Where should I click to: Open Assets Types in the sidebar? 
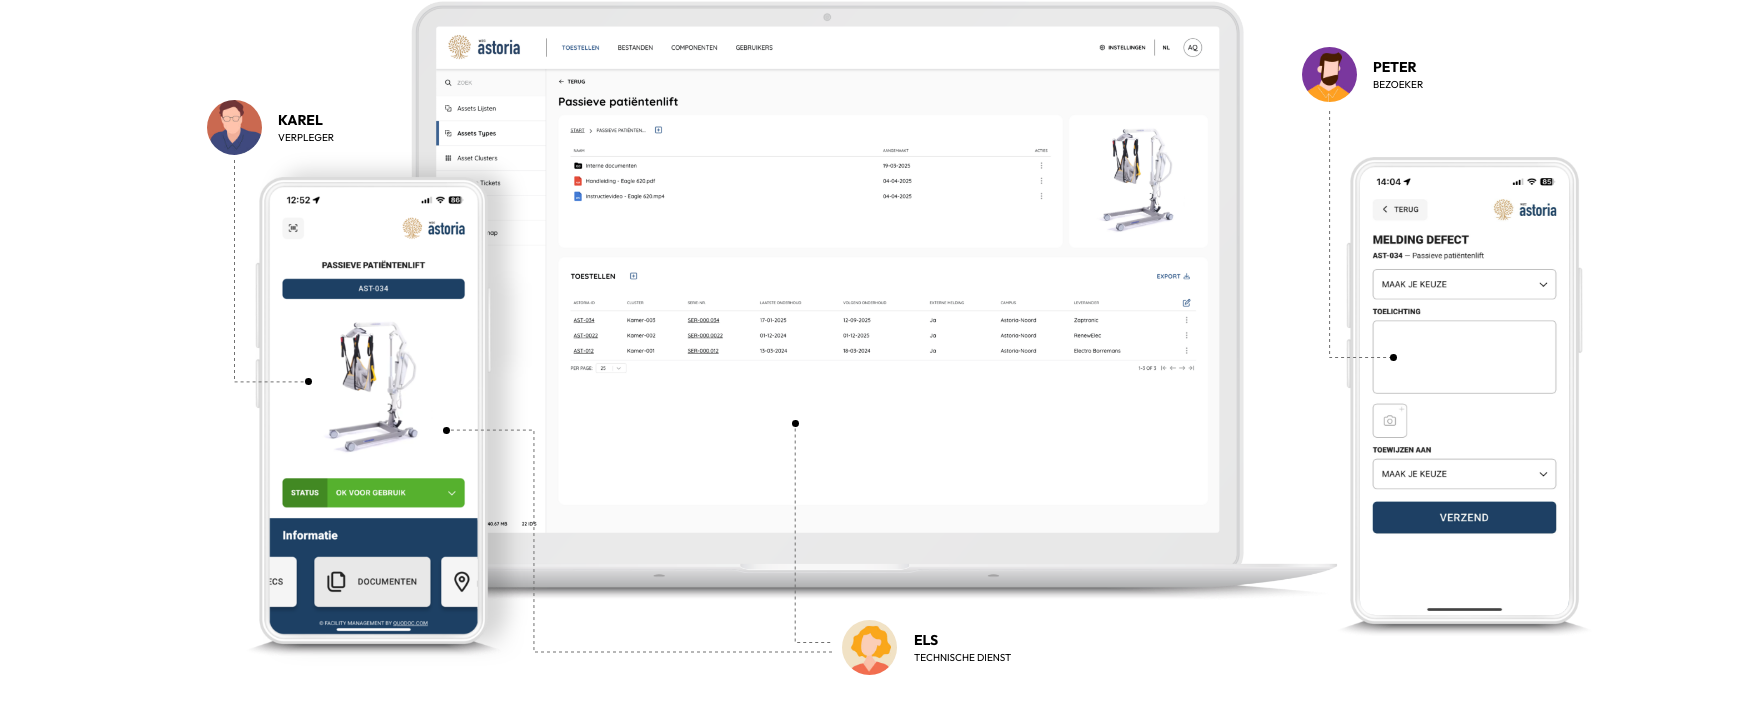coord(492,133)
